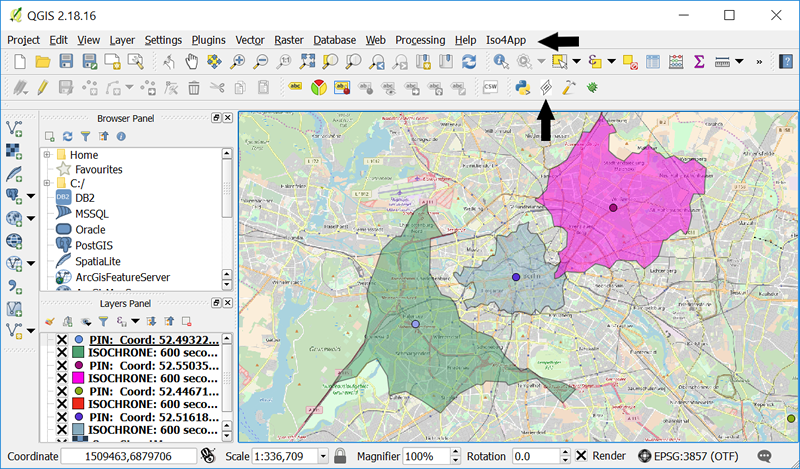Expand the Home folder in Browser Panel

tap(47, 155)
